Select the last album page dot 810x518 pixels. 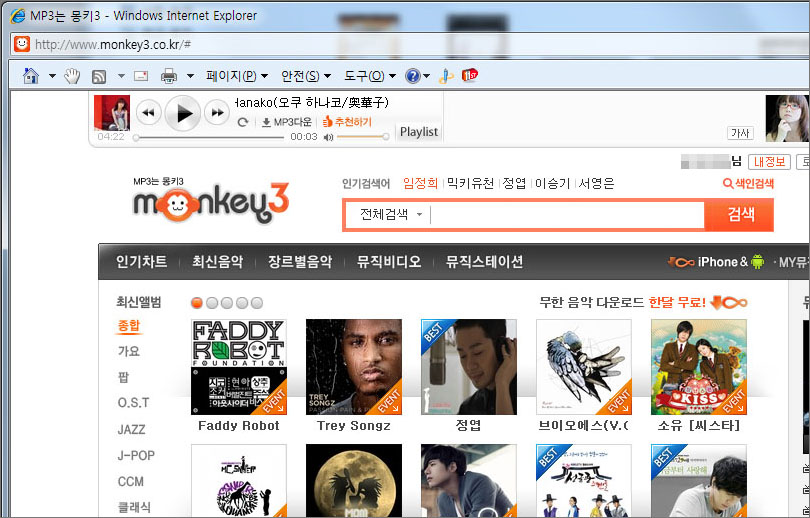(257, 303)
